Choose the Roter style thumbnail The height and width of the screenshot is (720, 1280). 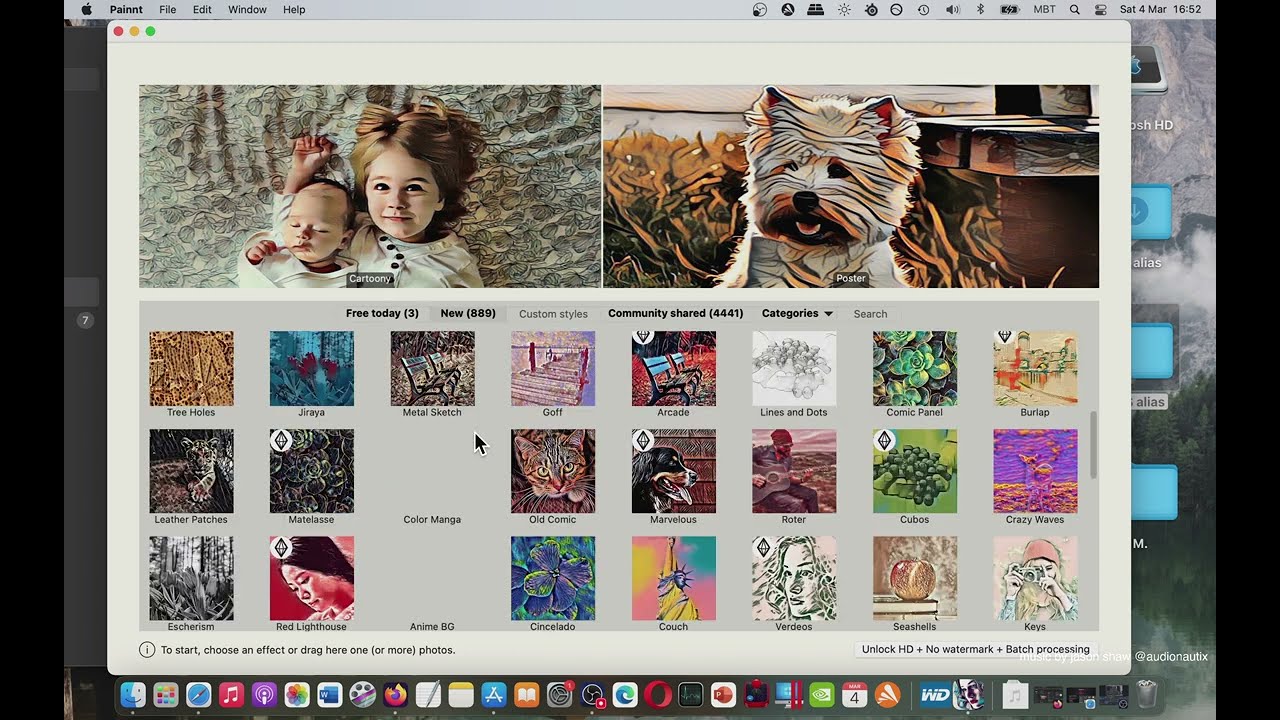(x=794, y=471)
